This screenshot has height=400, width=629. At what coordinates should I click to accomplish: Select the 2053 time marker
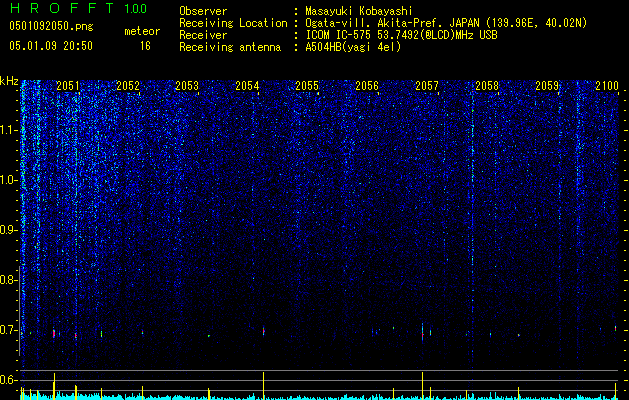187,86
